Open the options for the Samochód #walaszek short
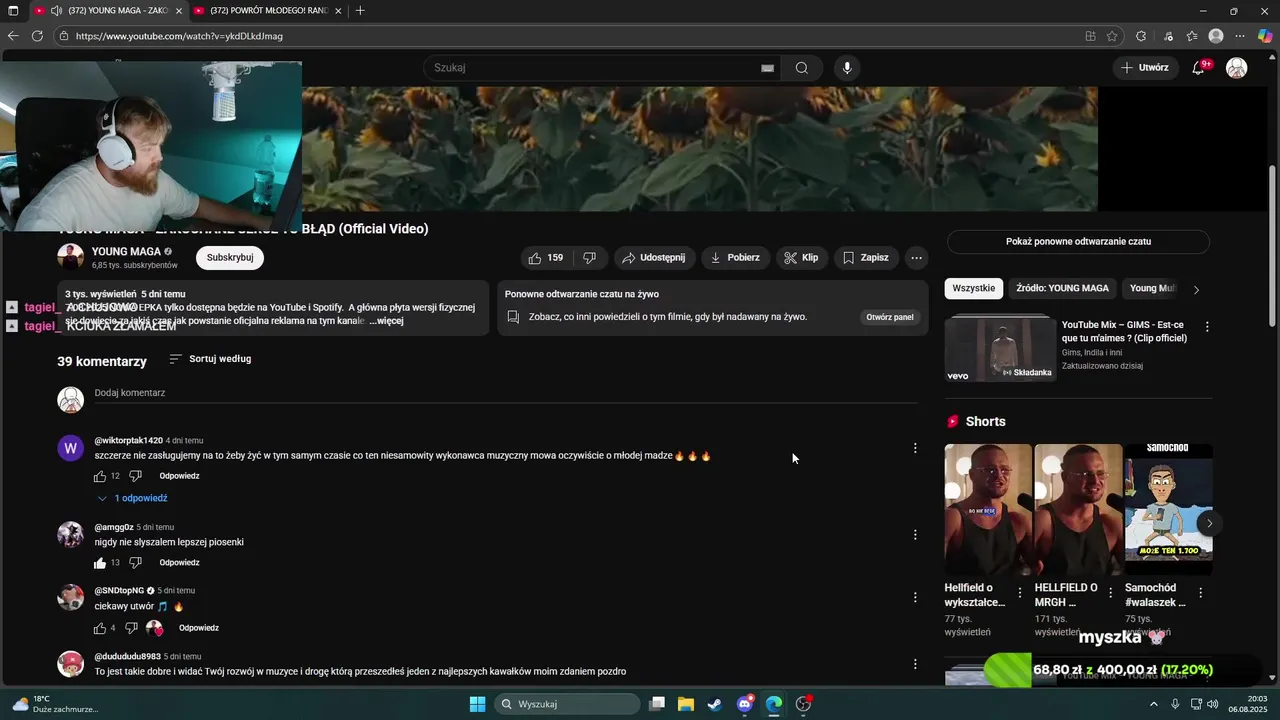The width and height of the screenshot is (1280, 720). click(1200, 593)
